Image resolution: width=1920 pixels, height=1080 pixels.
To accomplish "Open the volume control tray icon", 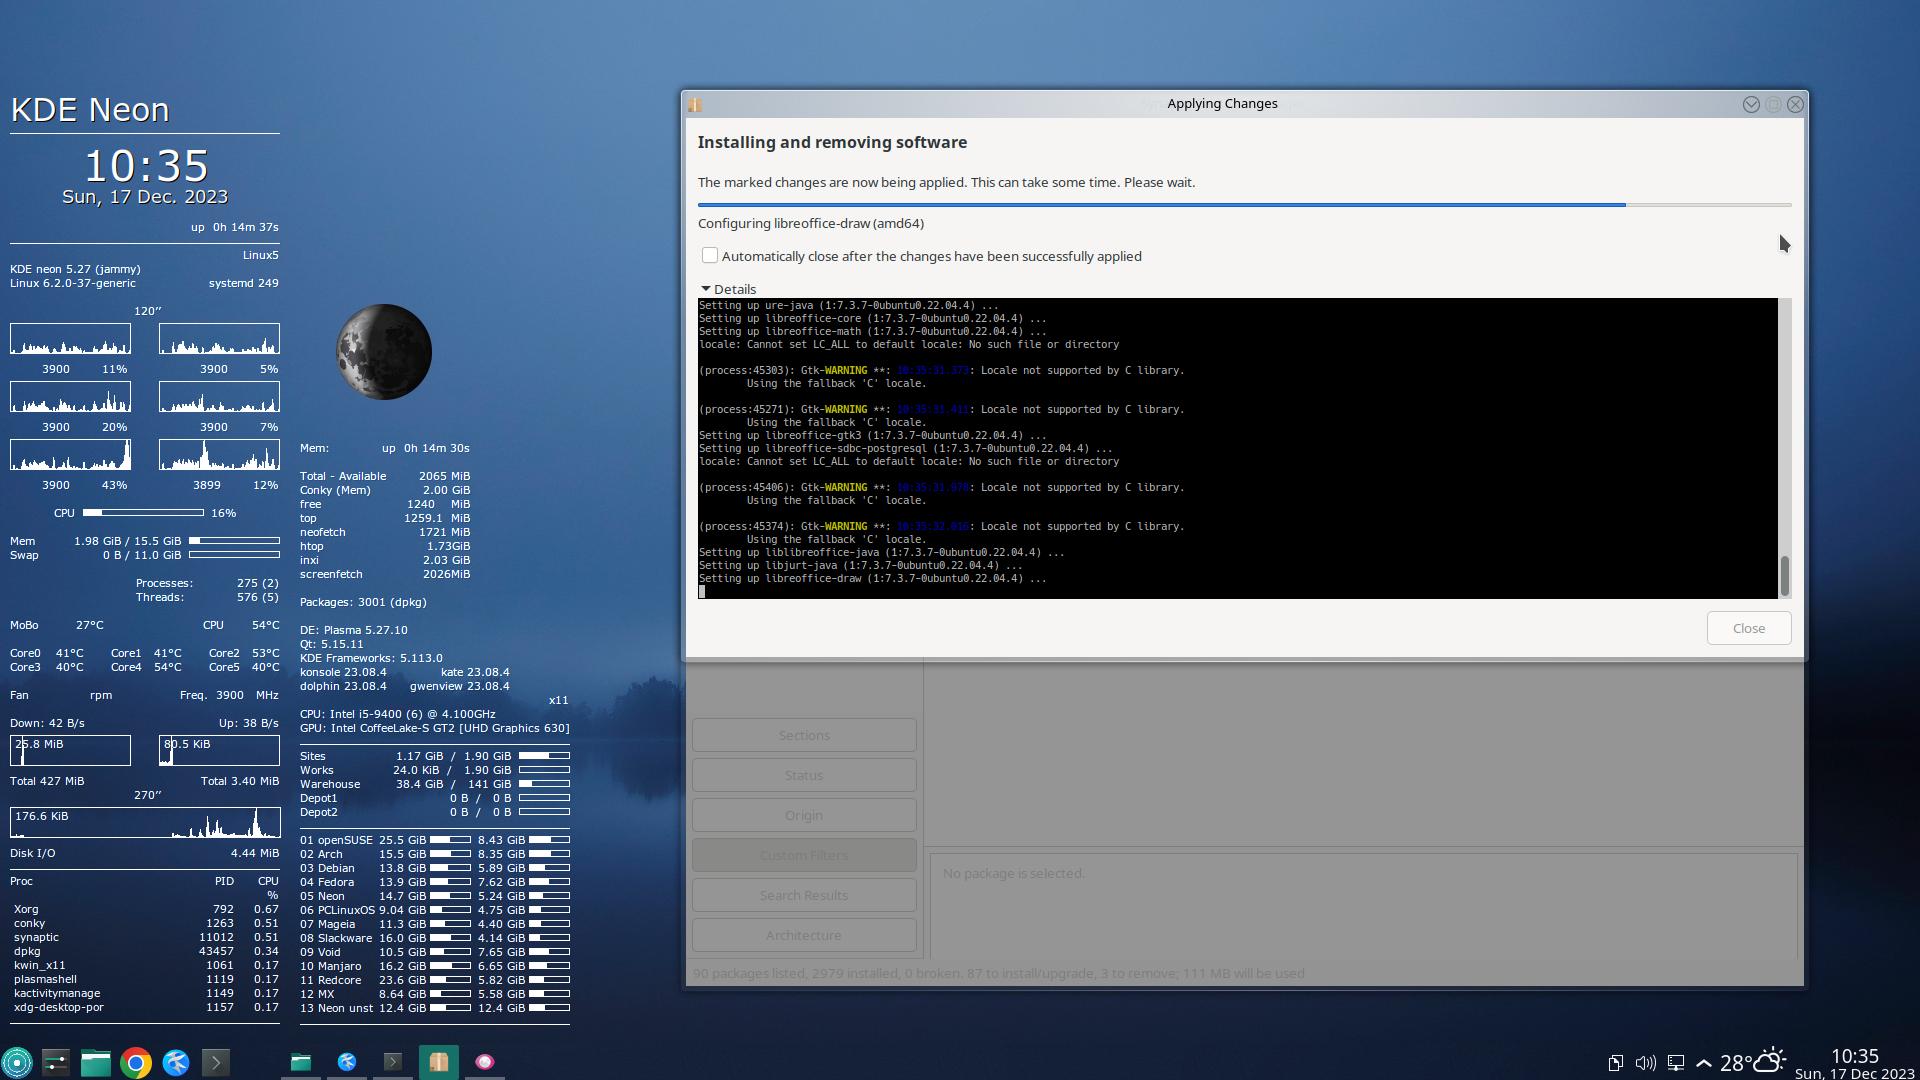I will point(1645,1063).
